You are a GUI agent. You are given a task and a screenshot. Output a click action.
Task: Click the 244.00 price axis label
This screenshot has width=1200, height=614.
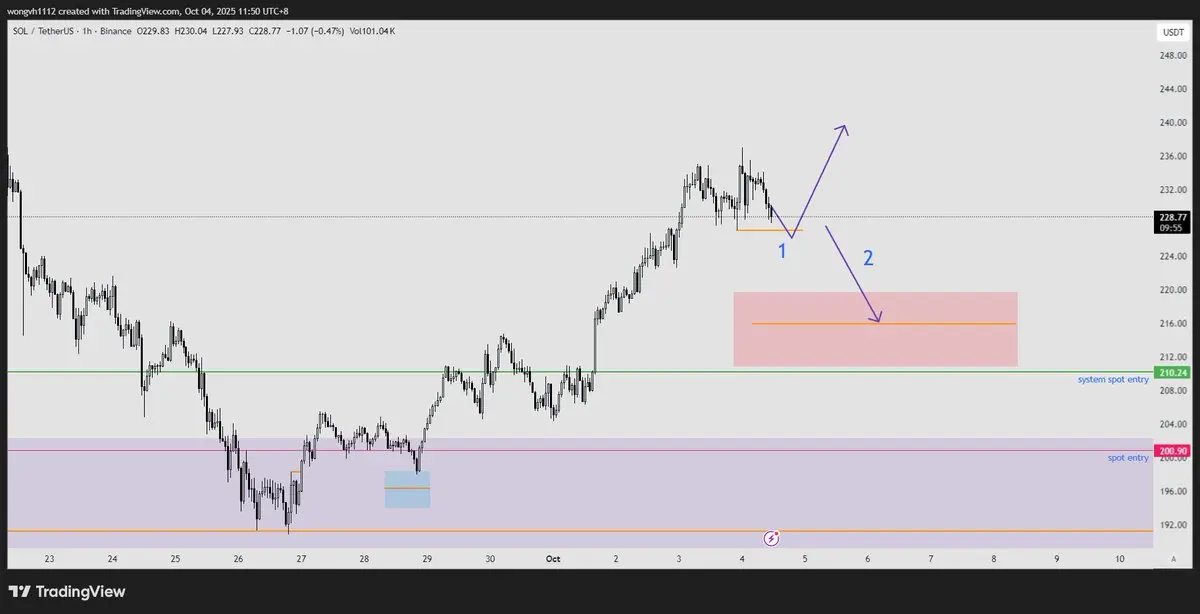1172,89
